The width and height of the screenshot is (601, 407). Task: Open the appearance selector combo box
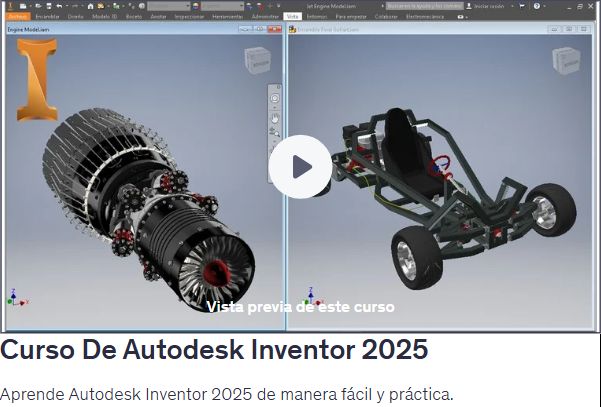223,6
